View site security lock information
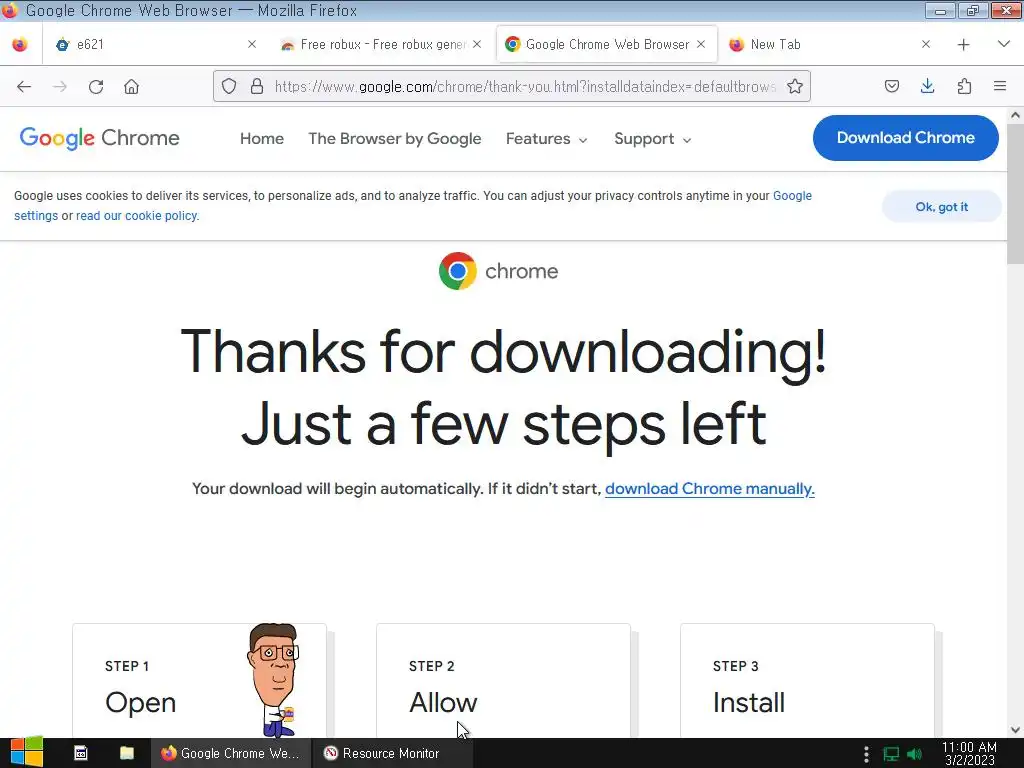 click(x=257, y=86)
